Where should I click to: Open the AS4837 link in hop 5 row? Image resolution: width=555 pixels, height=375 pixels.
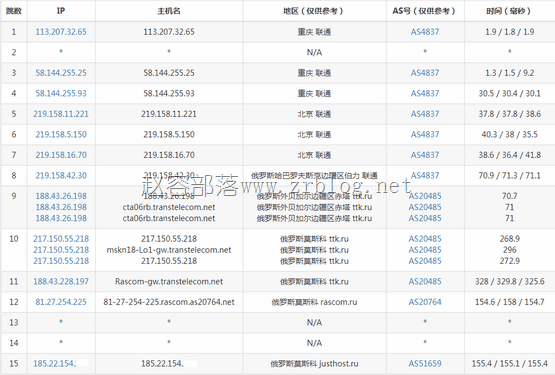pos(425,114)
